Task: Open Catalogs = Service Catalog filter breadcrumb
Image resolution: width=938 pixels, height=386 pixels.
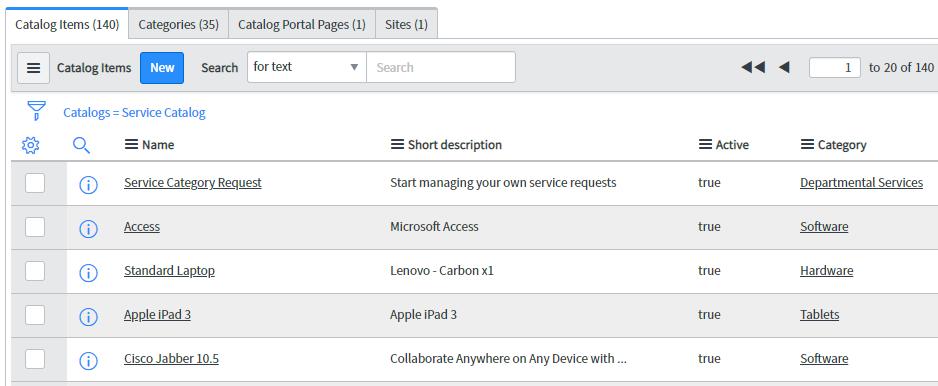Action: tap(134, 113)
